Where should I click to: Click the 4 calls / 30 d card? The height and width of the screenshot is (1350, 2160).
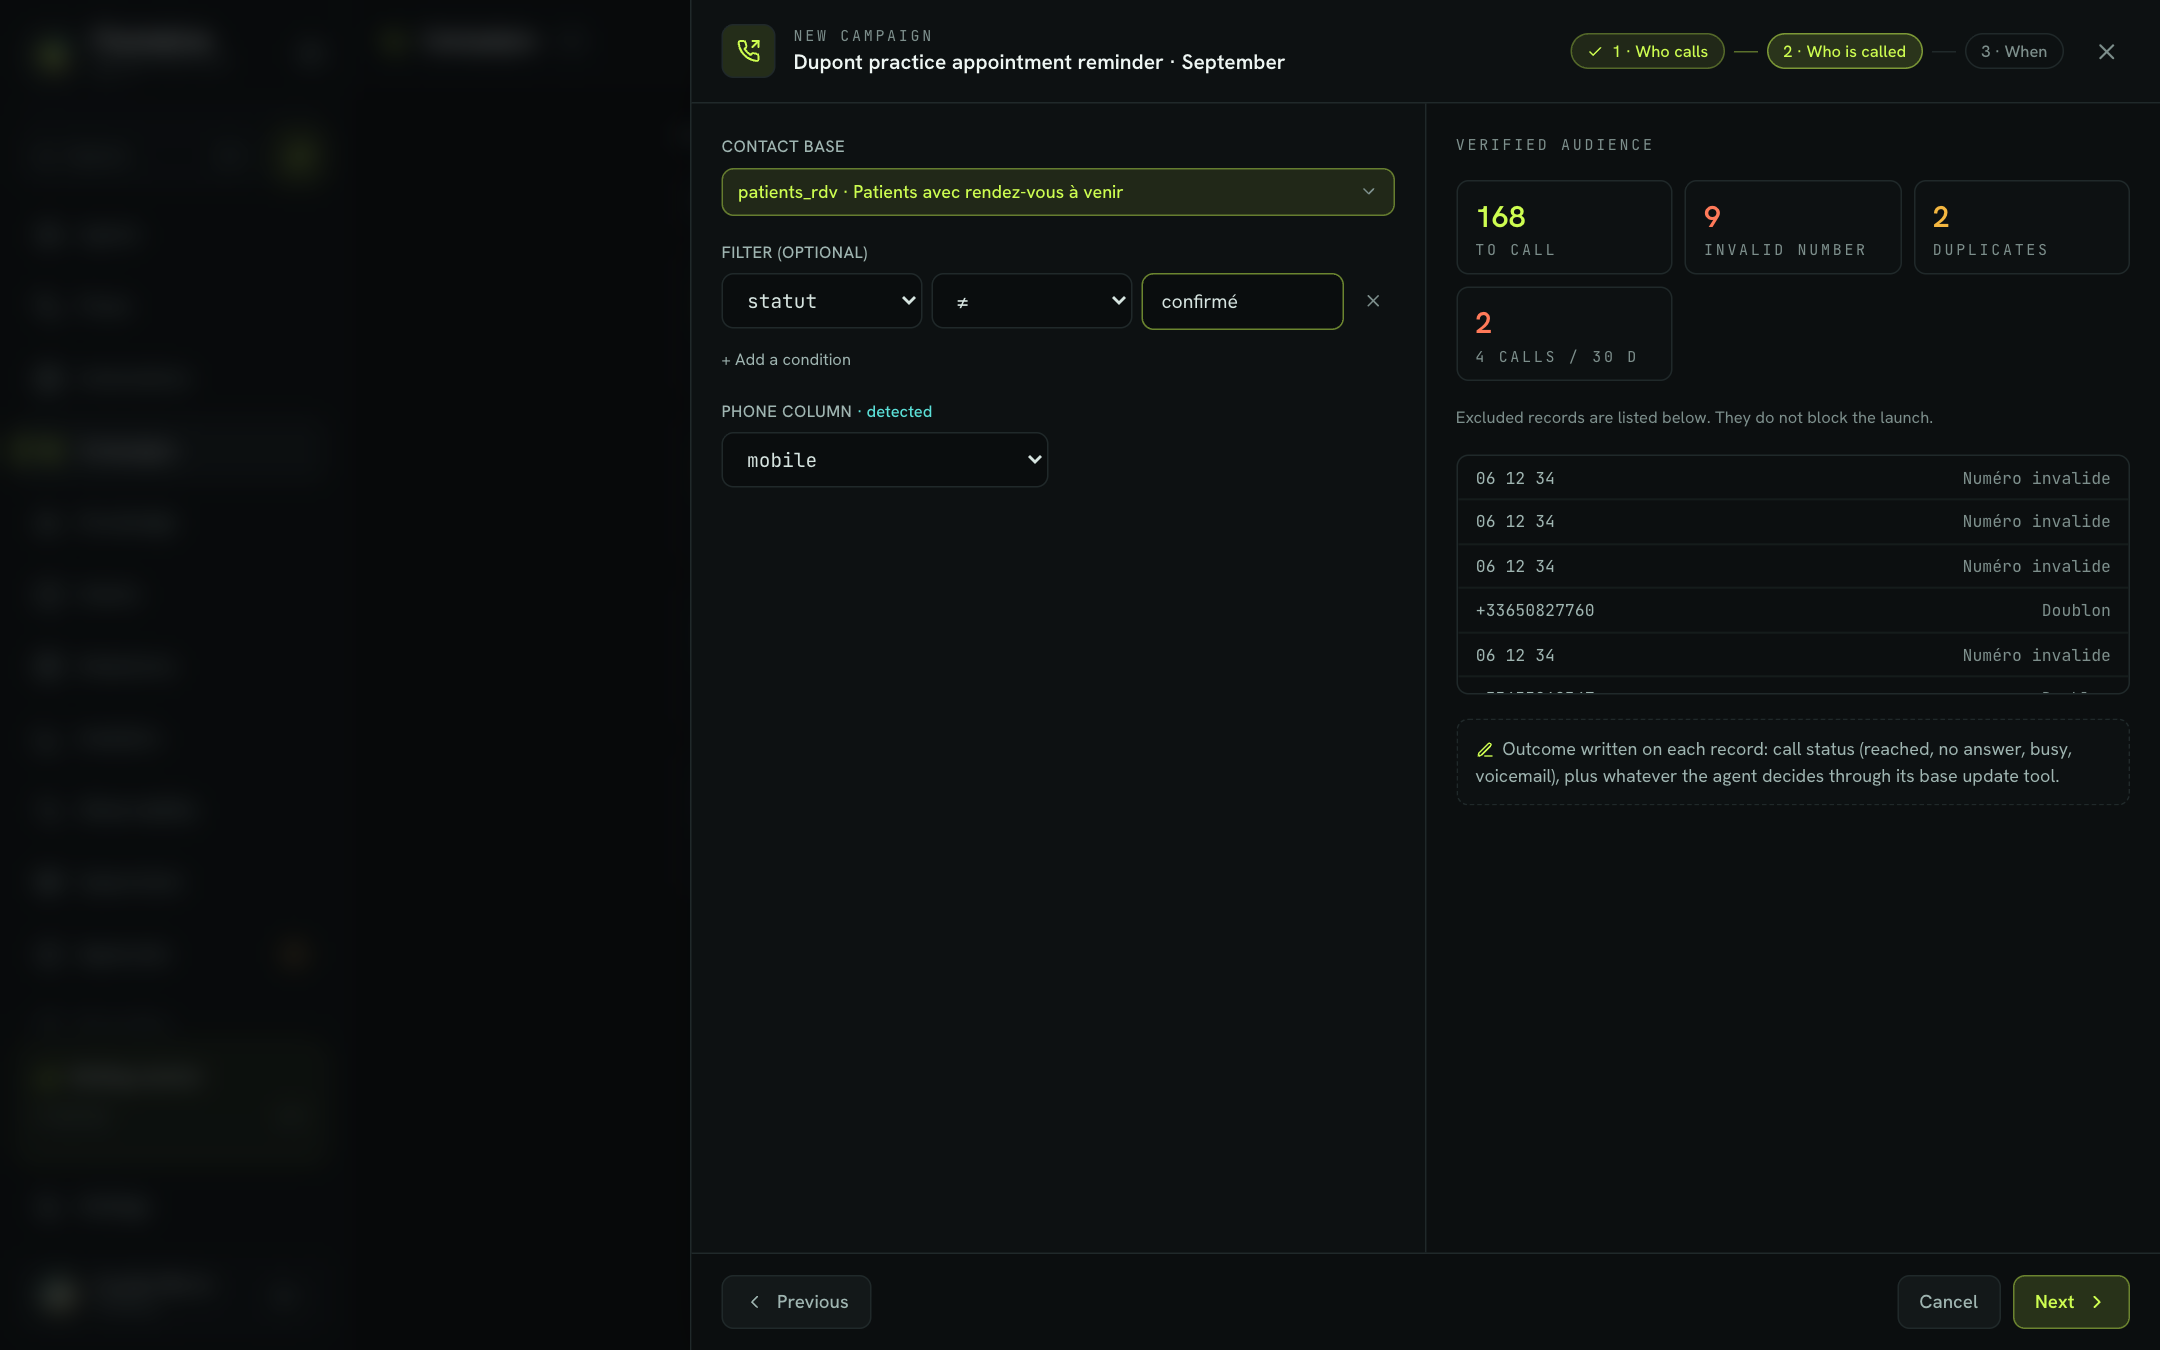coord(1564,334)
